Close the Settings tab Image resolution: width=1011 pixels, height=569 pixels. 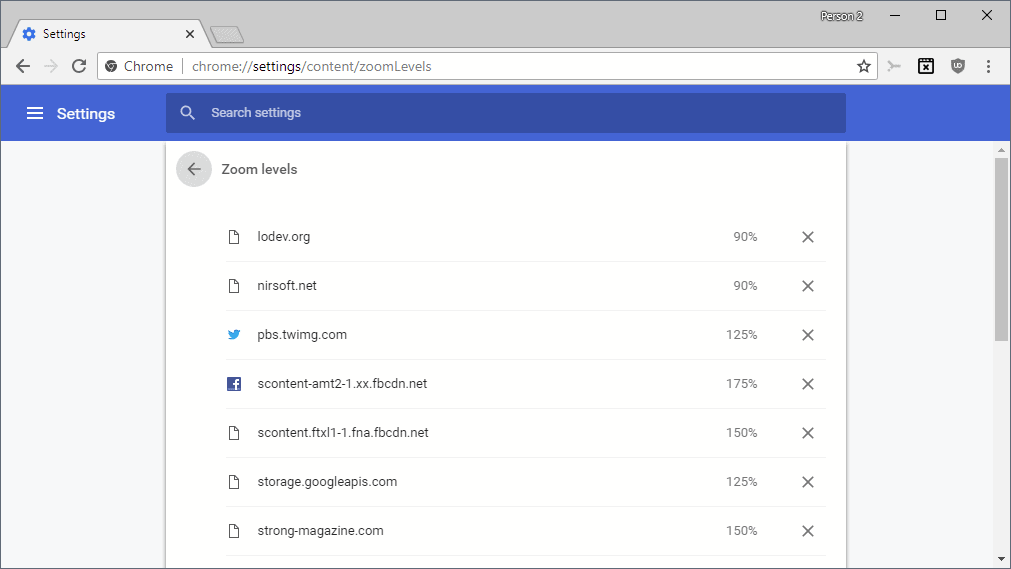pyautogui.click(x=190, y=34)
